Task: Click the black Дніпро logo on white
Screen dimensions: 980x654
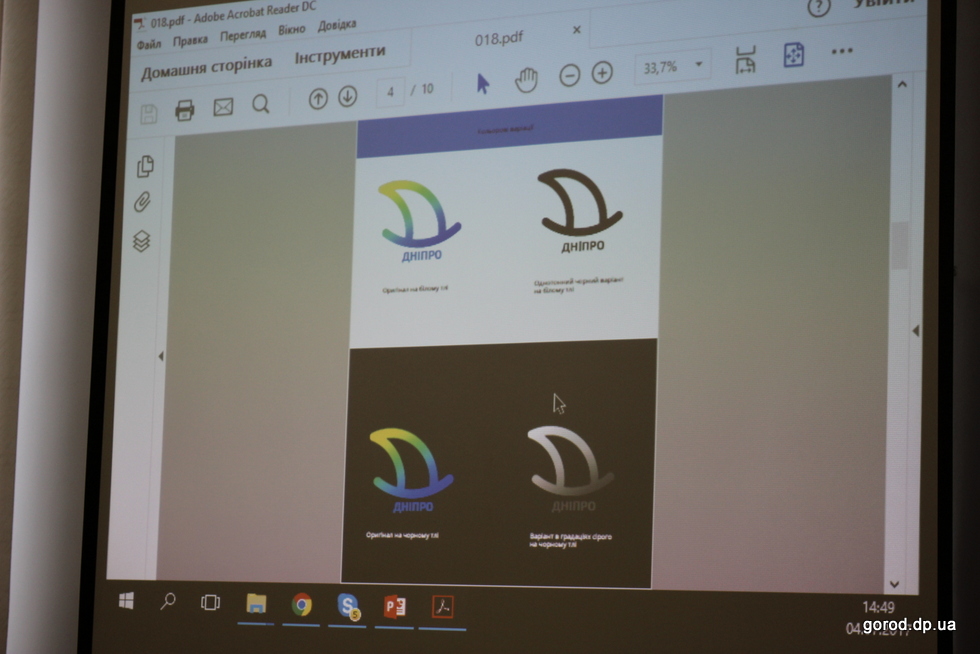Action: pyautogui.click(x=579, y=211)
